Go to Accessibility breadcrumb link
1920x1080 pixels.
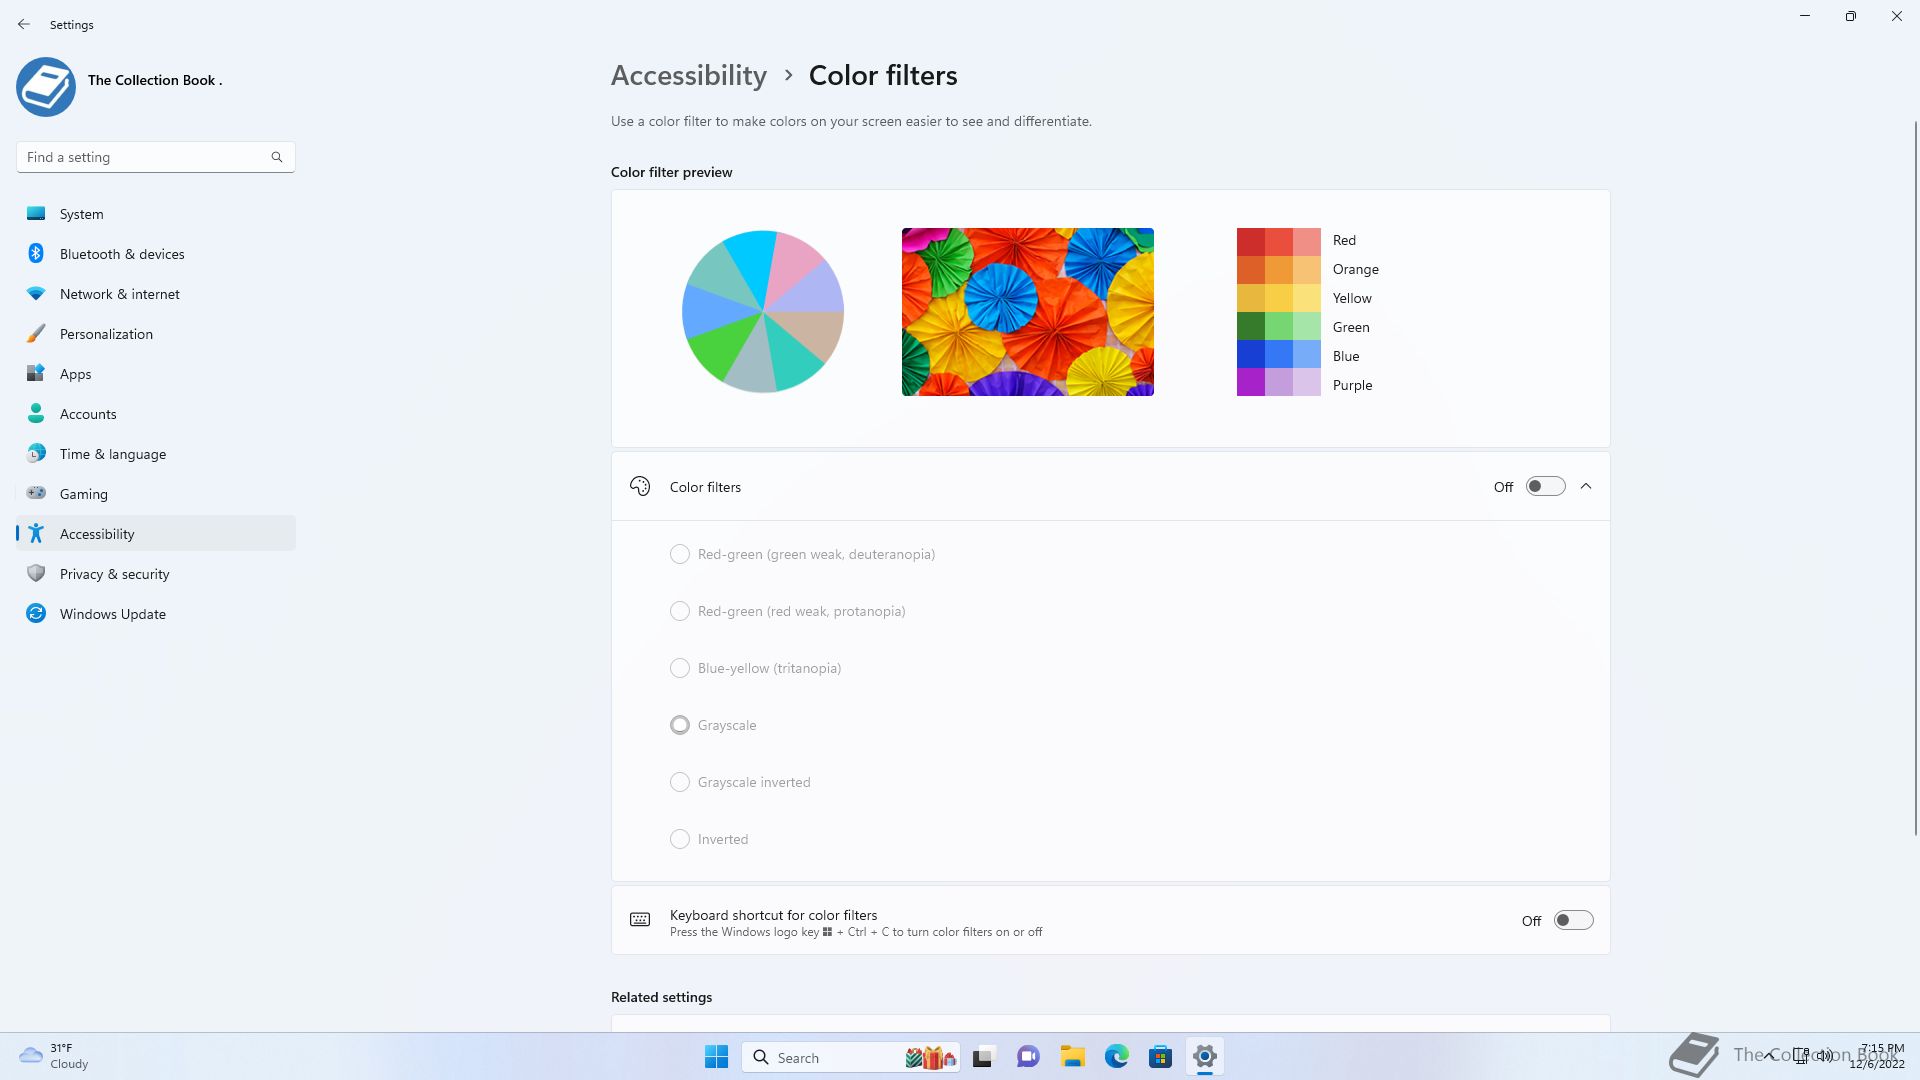click(689, 75)
